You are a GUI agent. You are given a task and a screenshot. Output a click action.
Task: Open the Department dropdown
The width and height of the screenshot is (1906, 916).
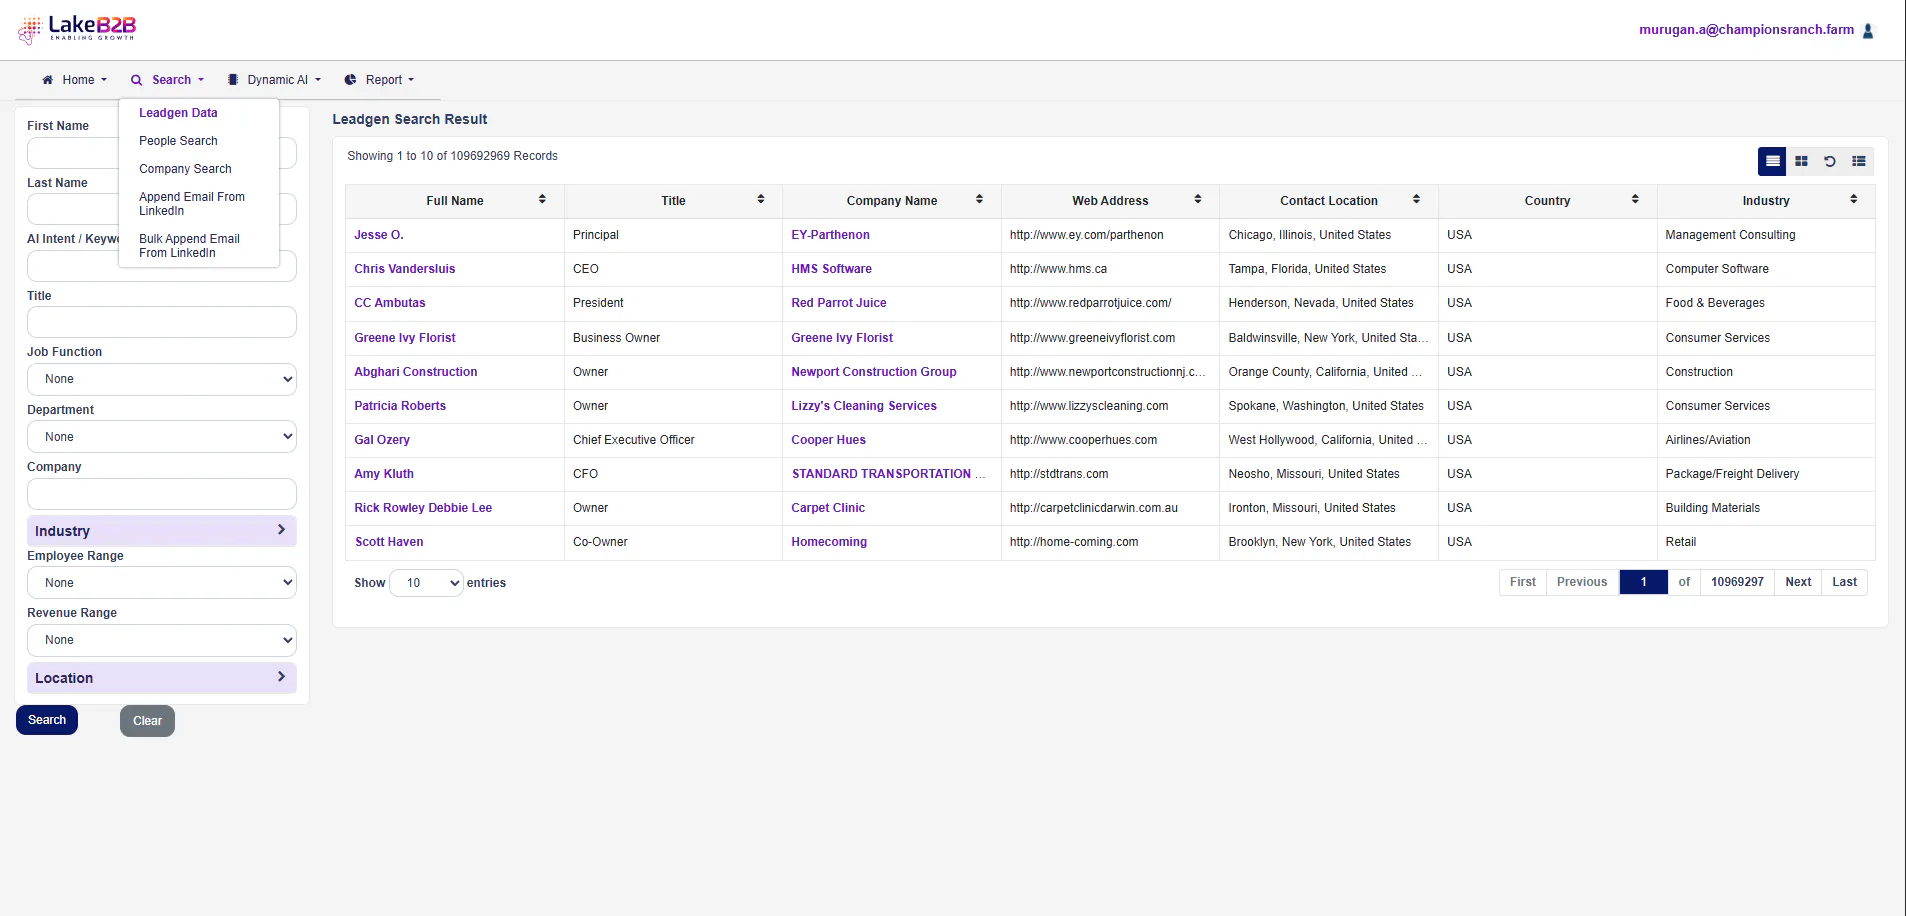point(162,437)
